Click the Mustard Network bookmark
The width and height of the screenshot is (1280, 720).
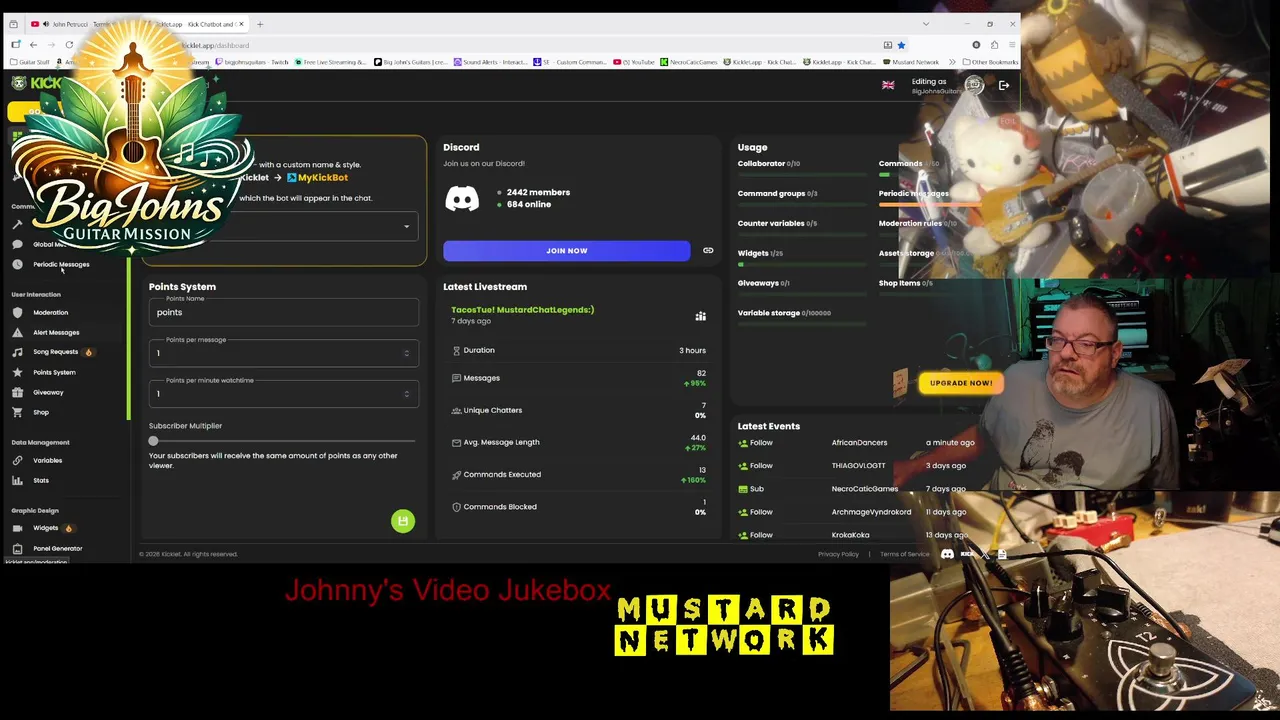910,62
